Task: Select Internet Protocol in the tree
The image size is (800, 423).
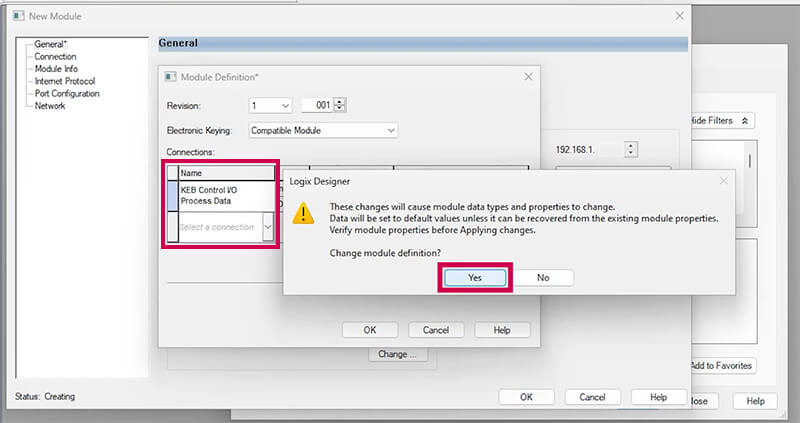Action: [x=65, y=81]
